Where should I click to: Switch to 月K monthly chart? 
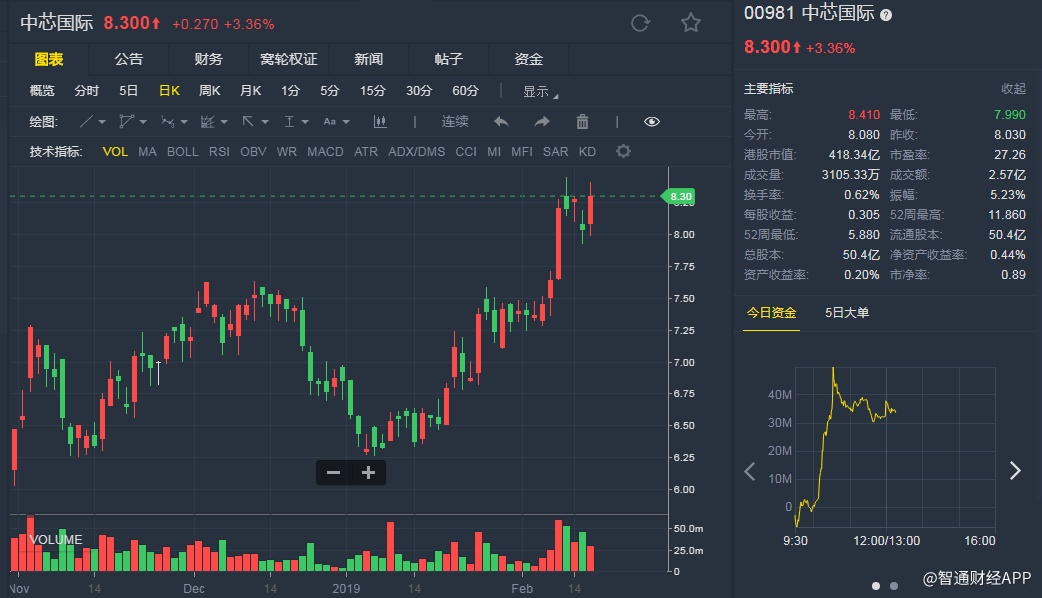click(251, 90)
